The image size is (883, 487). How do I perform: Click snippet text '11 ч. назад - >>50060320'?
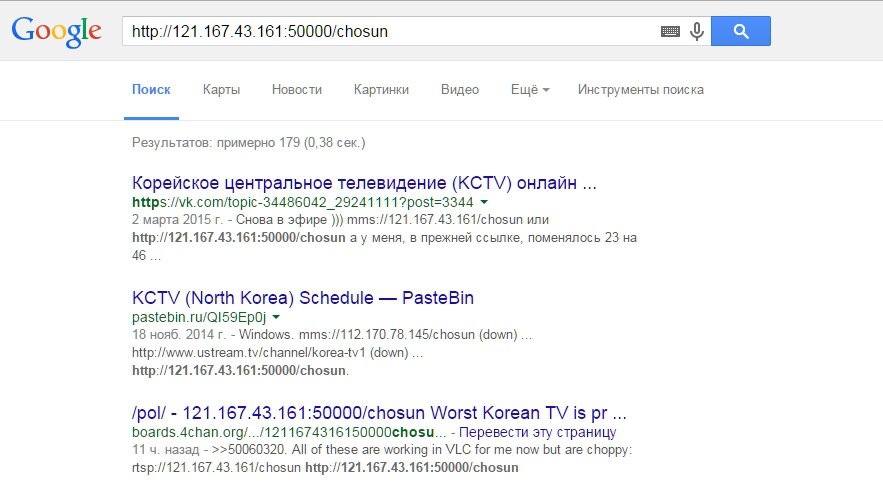(x=209, y=450)
